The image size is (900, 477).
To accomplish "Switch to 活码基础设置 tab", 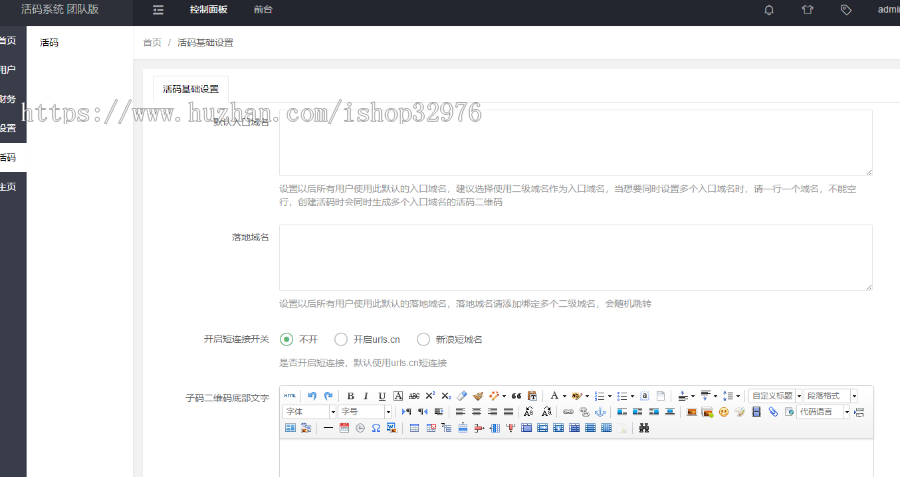I will 191,89.
